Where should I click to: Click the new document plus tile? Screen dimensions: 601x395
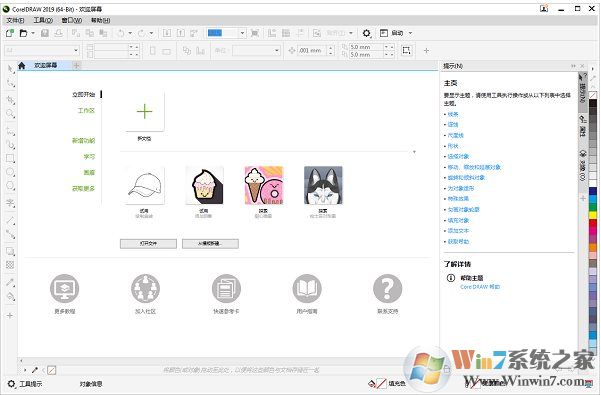[x=145, y=111]
